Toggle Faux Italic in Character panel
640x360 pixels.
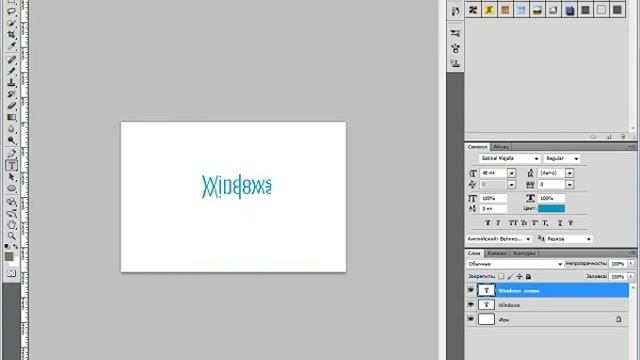coord(498,223)
